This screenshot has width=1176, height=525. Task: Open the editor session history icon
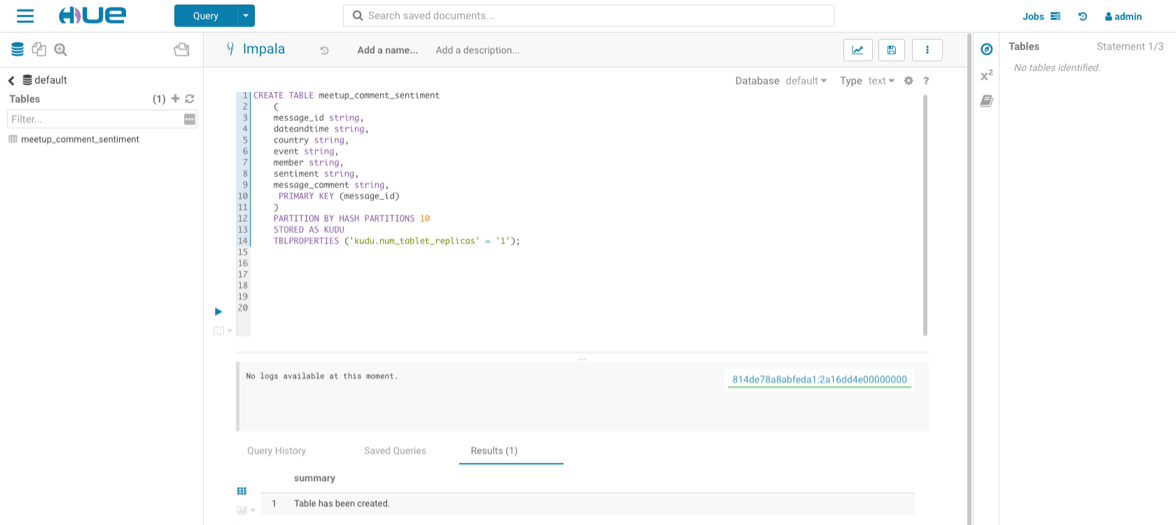click(324, 50)
